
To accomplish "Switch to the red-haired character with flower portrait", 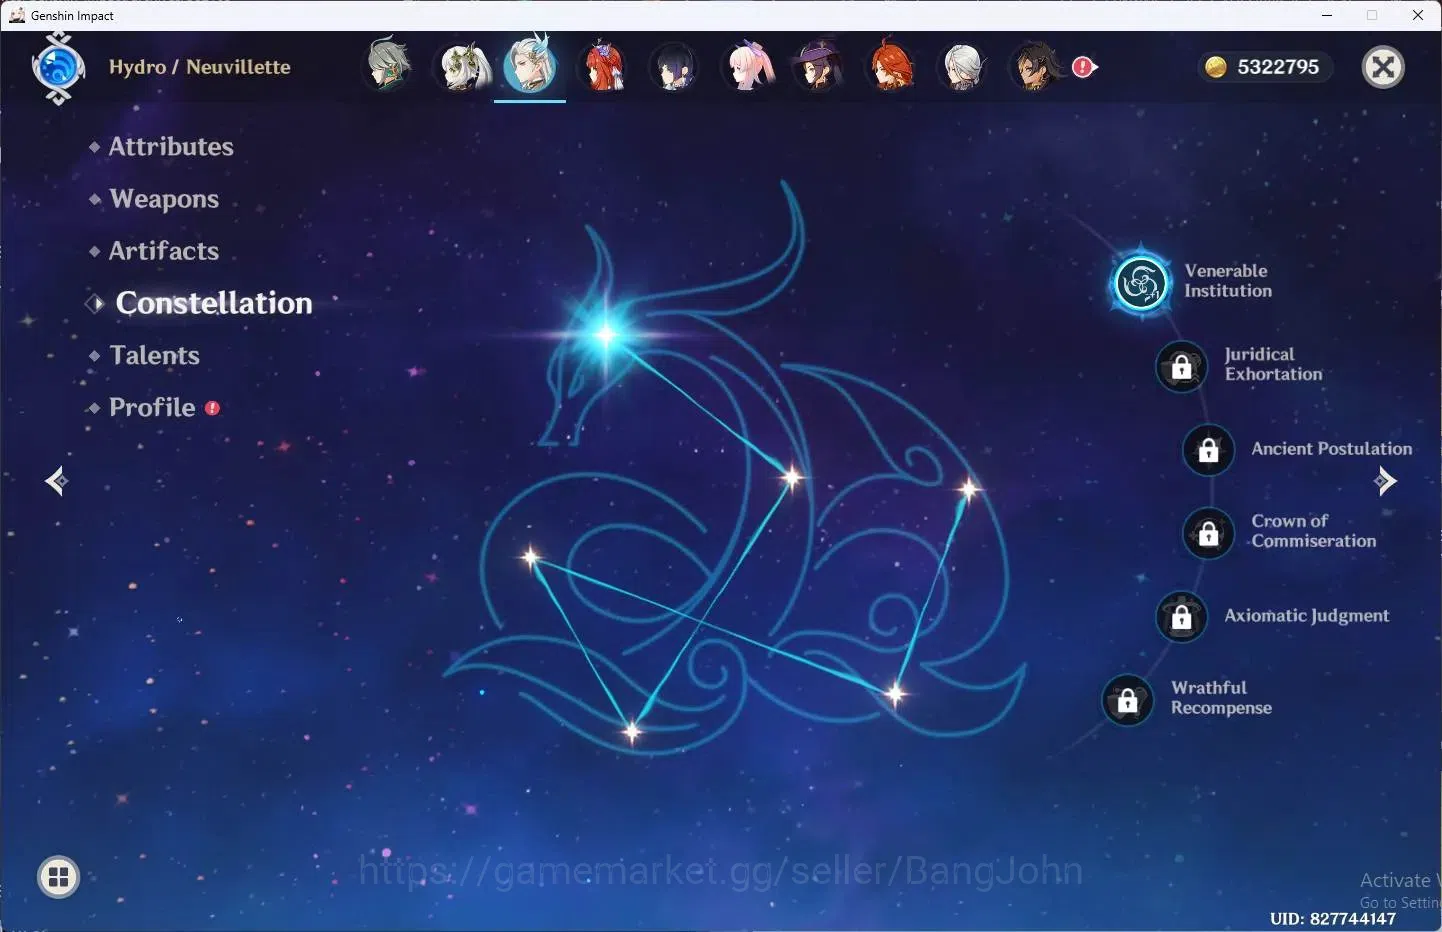I will [x=603, y=67].
